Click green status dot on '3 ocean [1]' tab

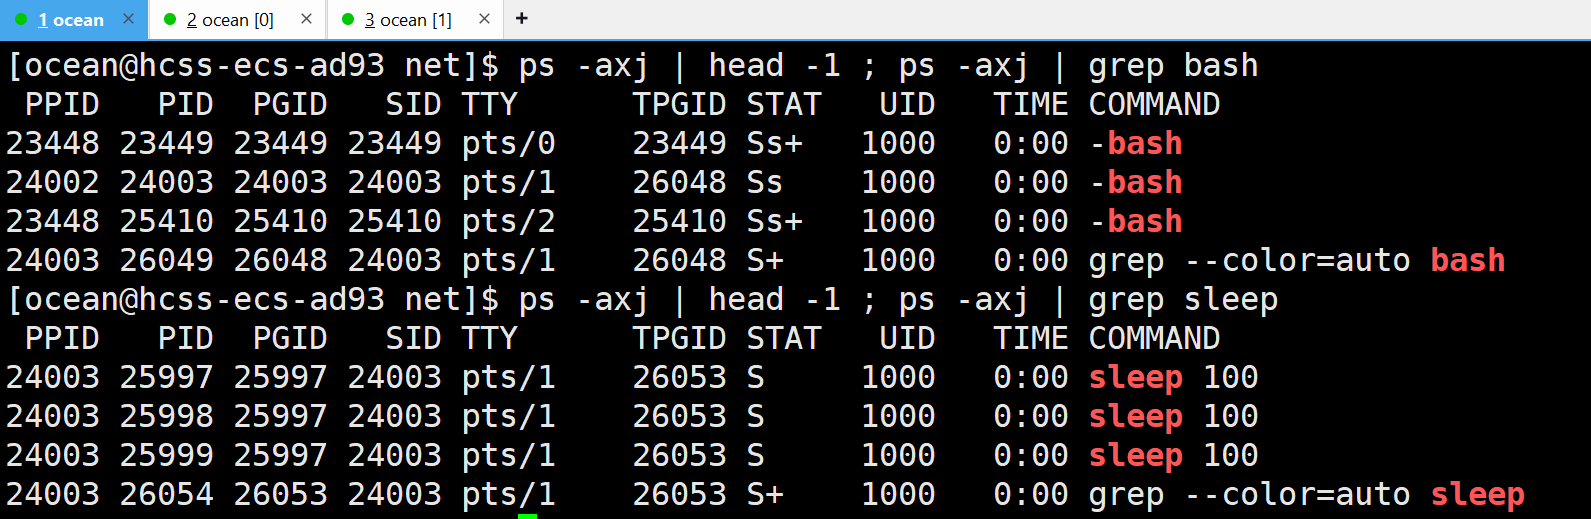pyautogui.click(x=348, y=20)
